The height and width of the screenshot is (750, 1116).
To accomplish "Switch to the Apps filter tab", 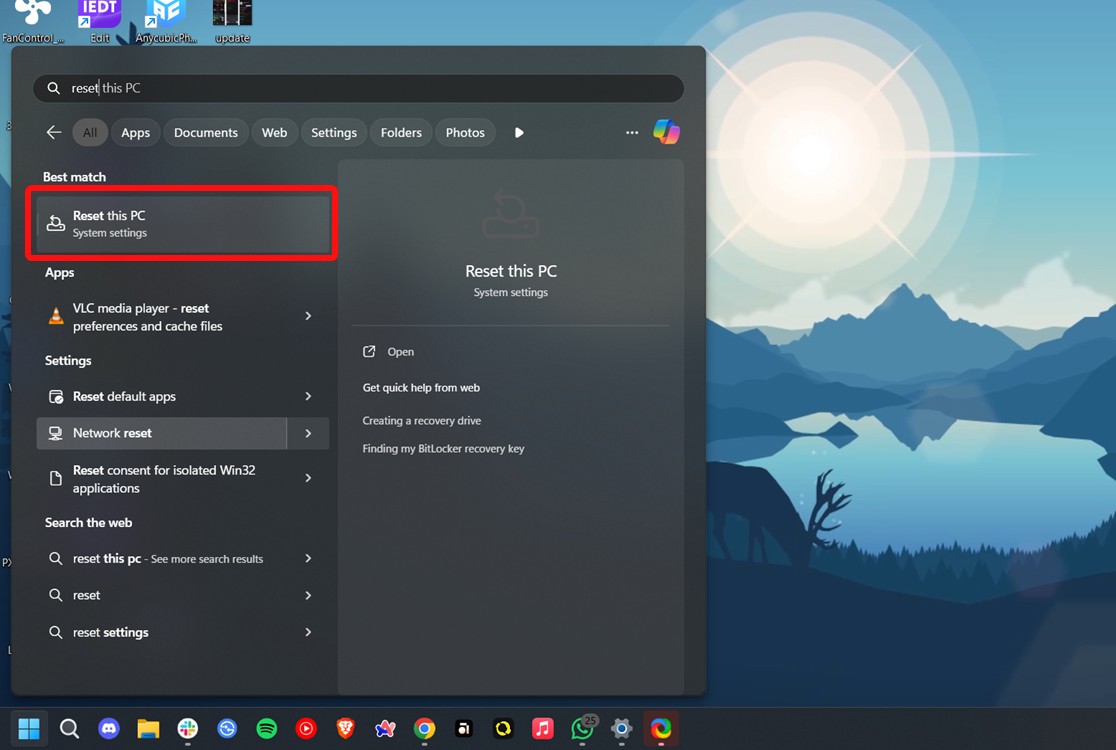I will pos(135,131).
